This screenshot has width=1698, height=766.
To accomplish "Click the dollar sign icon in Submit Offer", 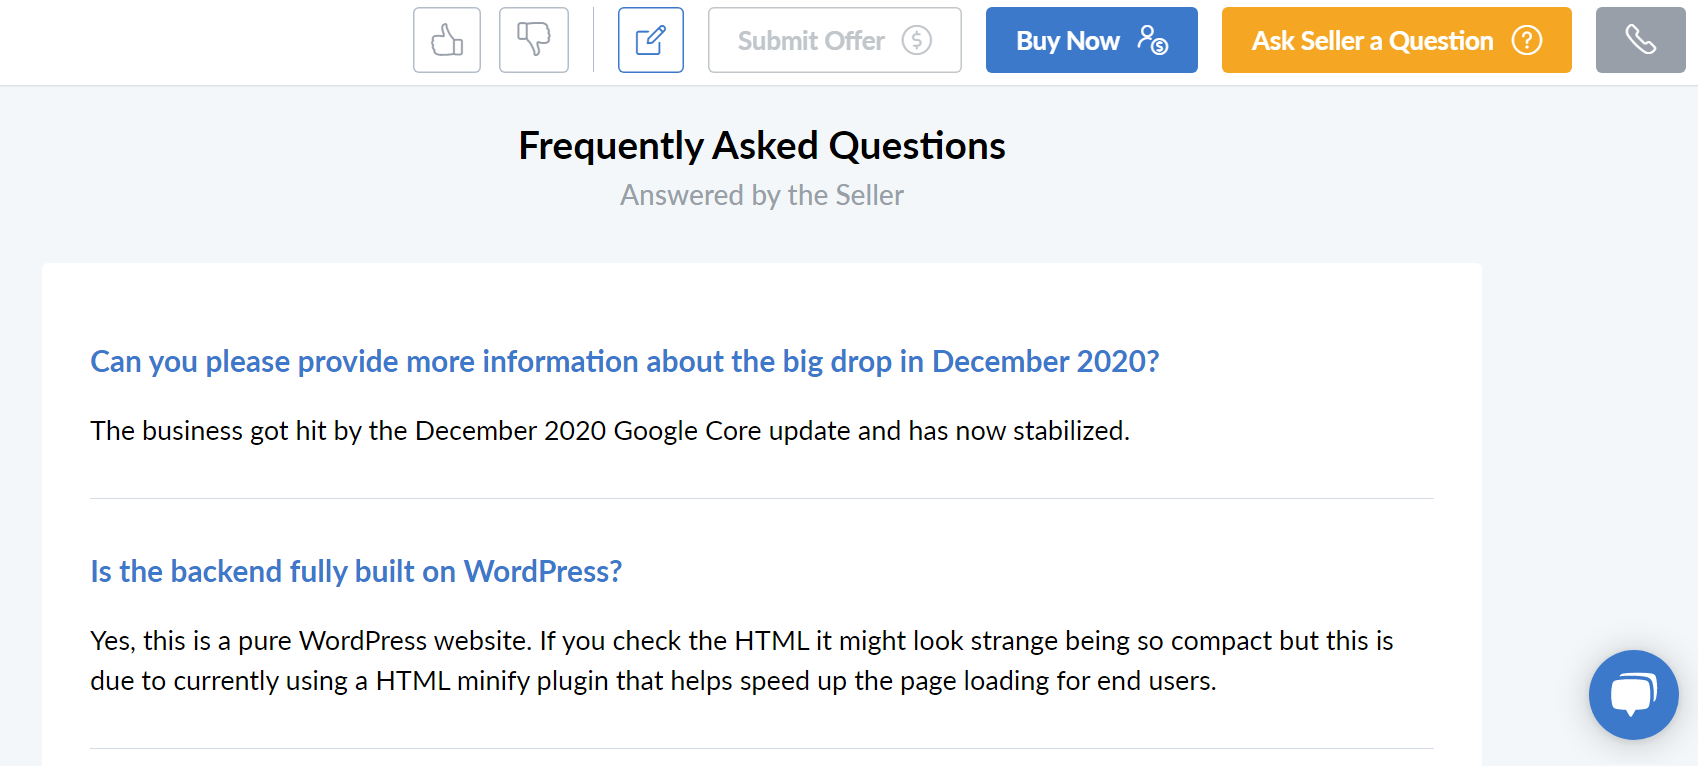I will click(x=916, y=41).
